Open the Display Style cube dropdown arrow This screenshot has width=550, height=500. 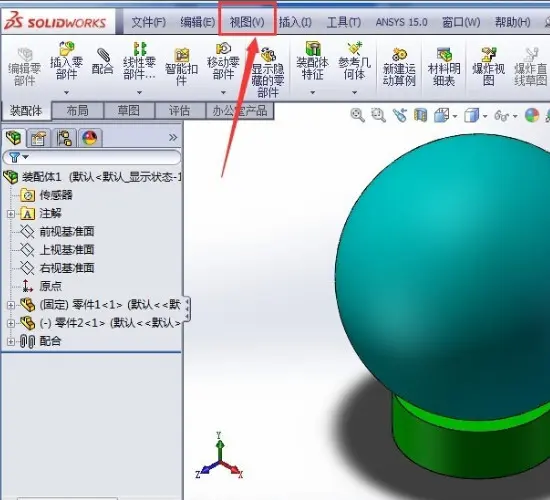tap(485, 116)
